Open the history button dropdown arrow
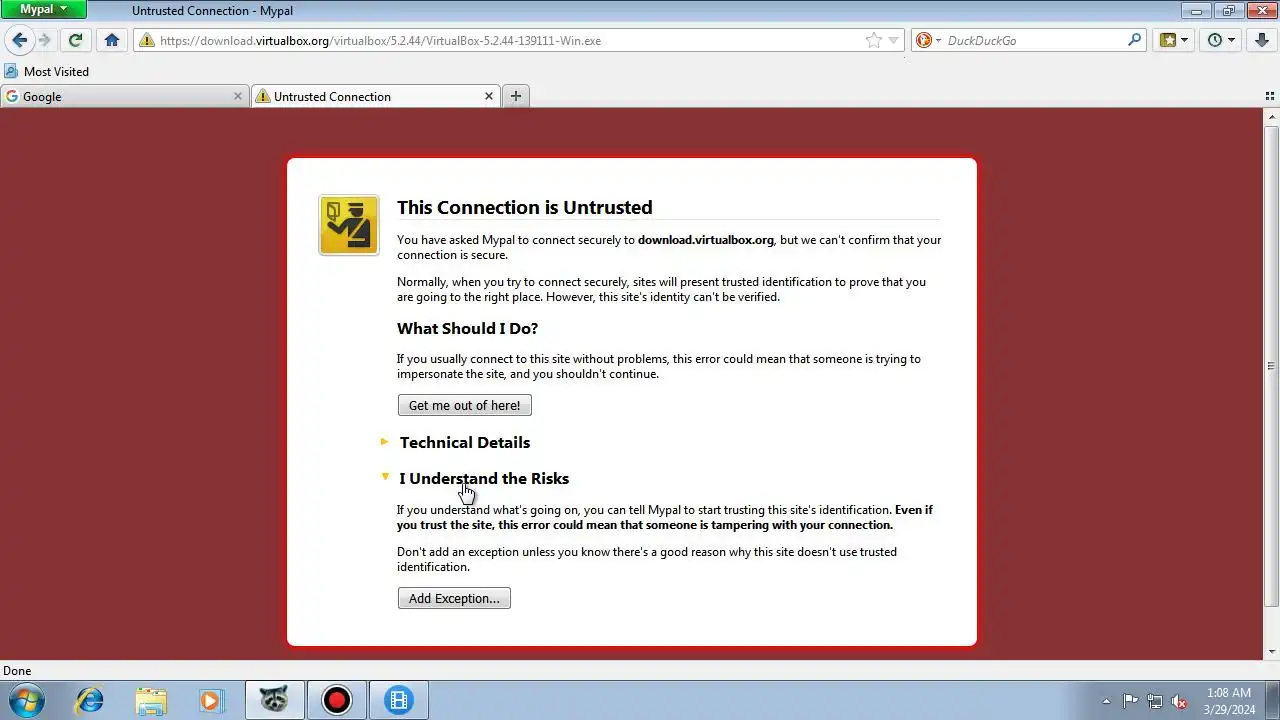The width and height of the screenshot is (1280, 720). pos(1232,40)
